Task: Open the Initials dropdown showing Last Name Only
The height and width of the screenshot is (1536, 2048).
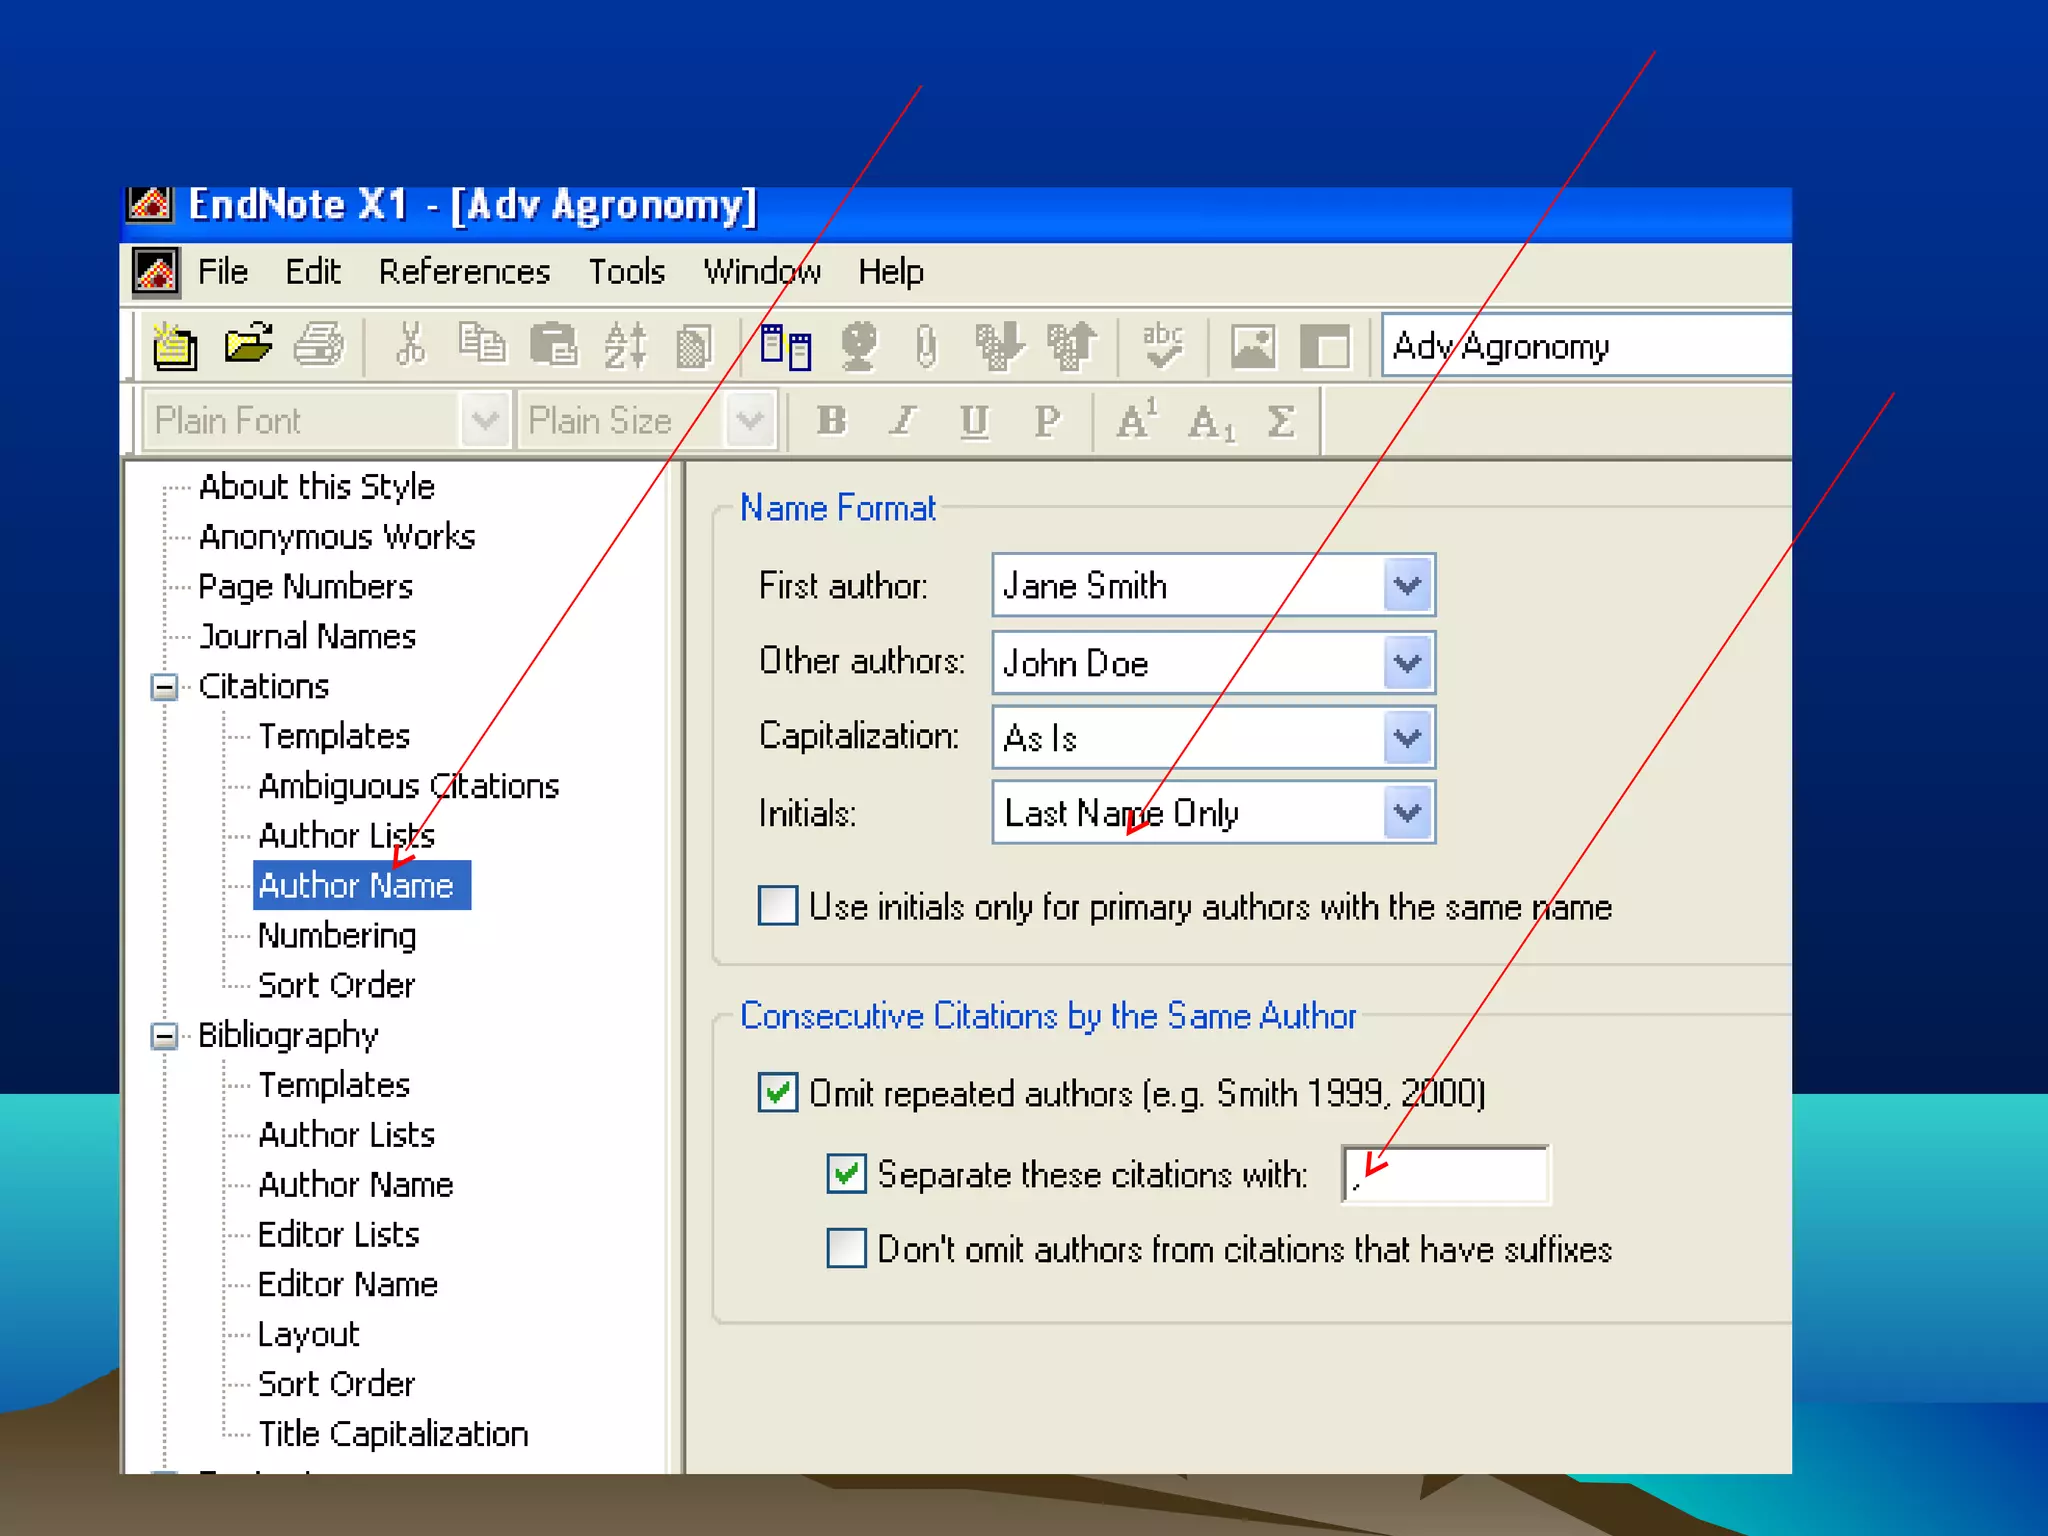Action: (x=1407, y=813)
